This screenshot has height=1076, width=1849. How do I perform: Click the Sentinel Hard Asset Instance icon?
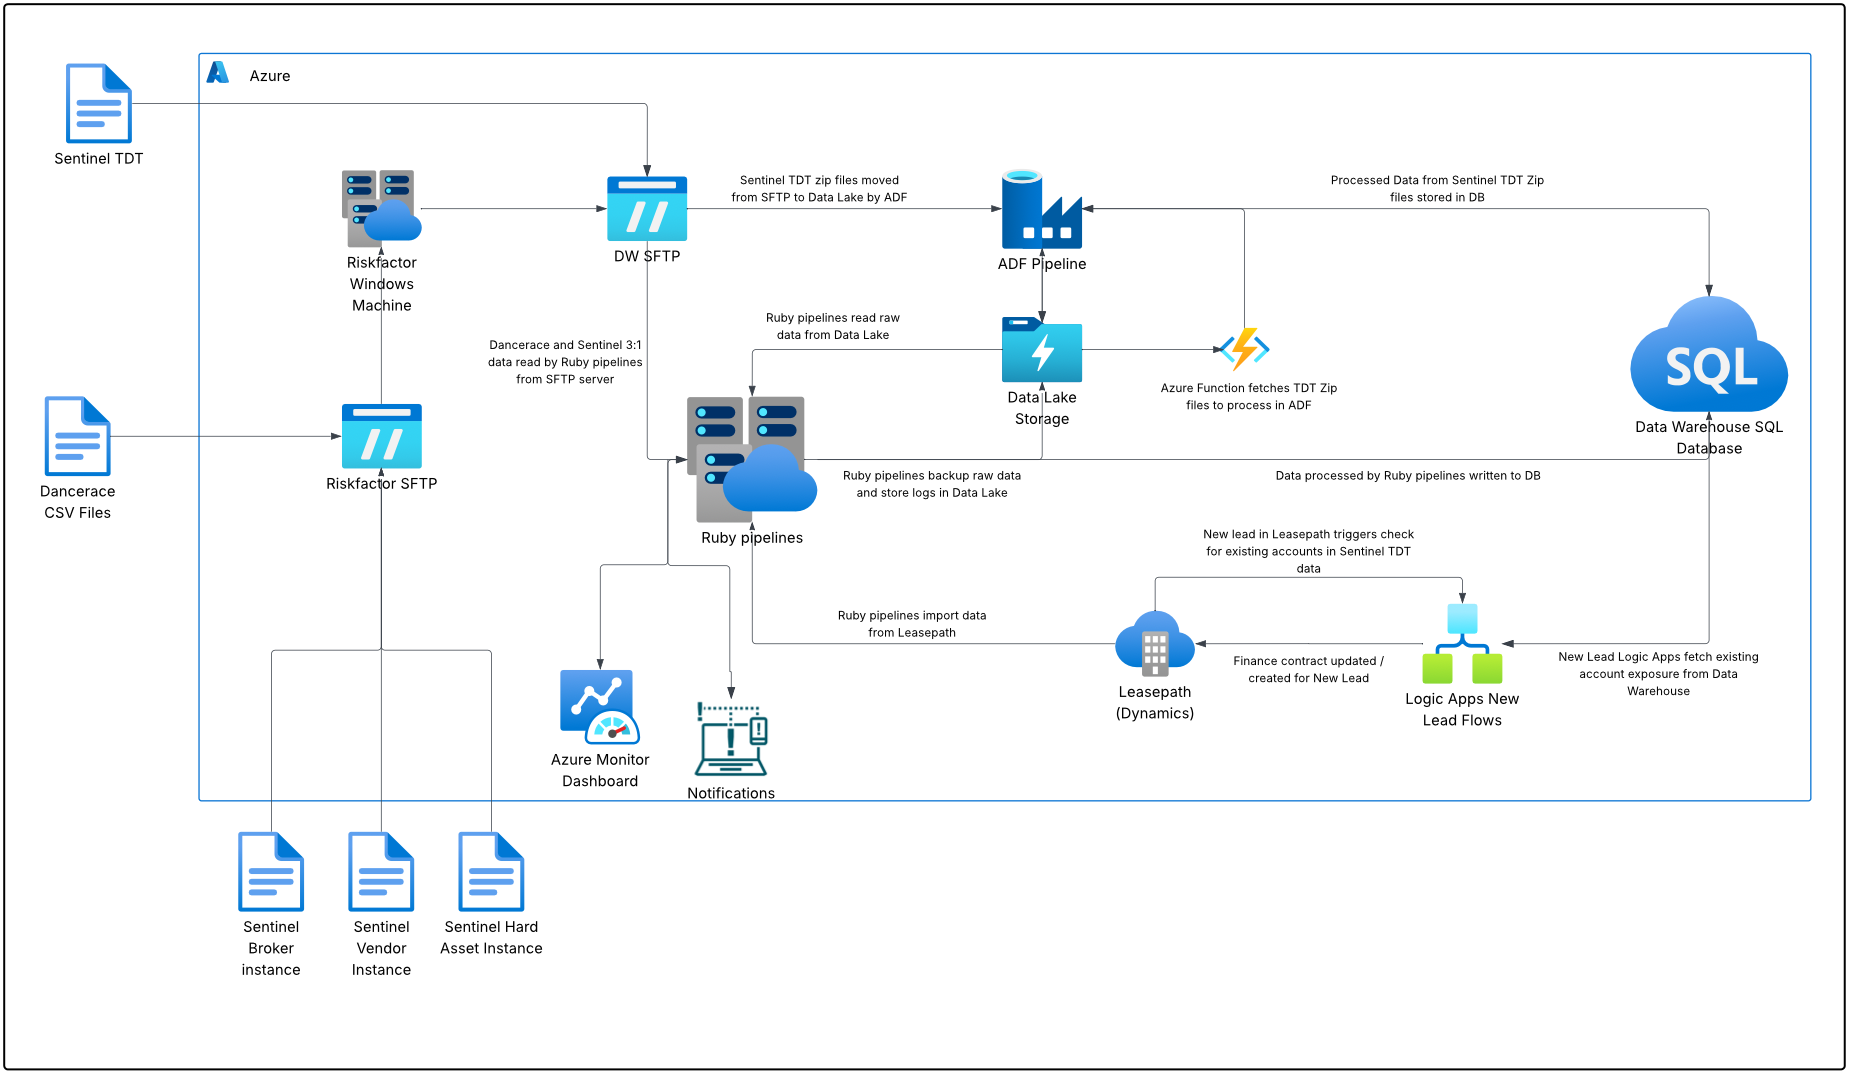pyautogui.click(x=491, y=871)
